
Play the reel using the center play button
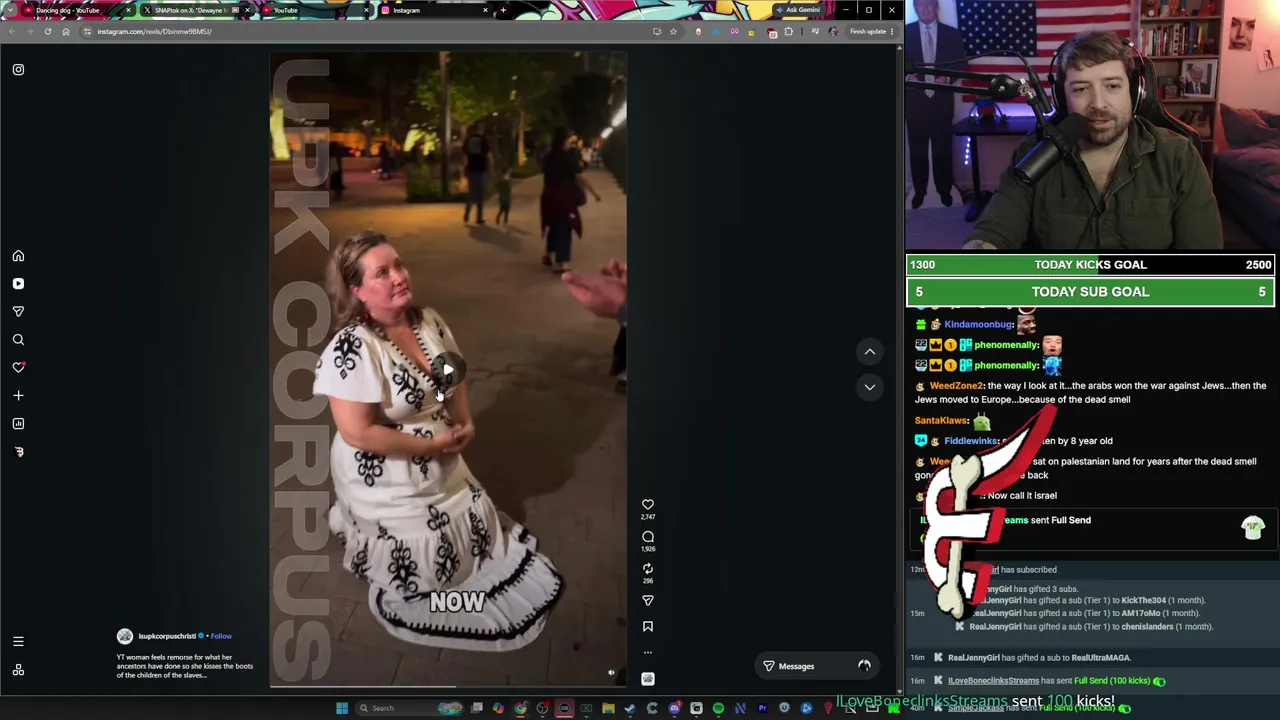(x=448, y=371)
